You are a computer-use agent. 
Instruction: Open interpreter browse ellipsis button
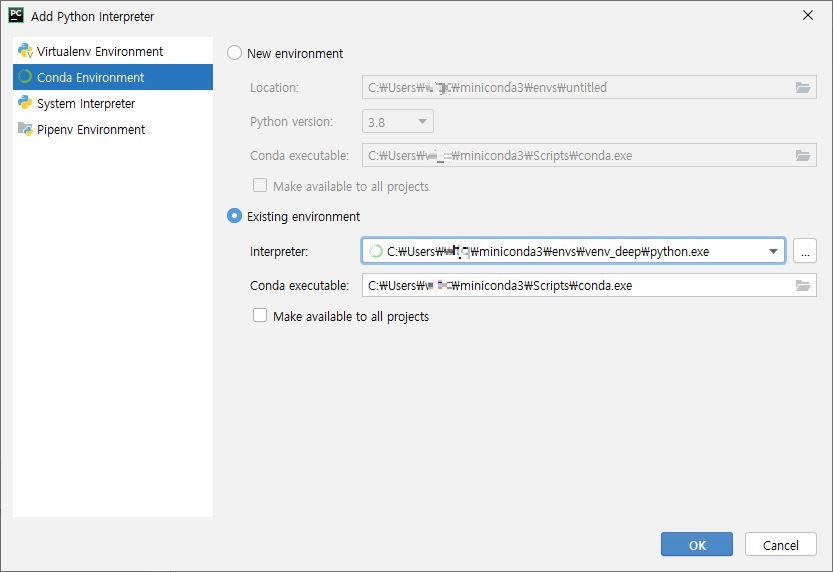(805, 251)
